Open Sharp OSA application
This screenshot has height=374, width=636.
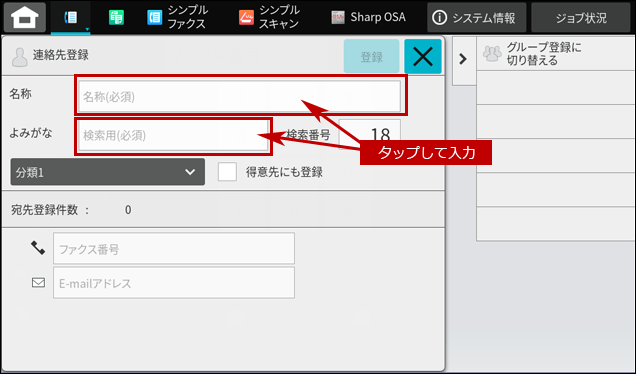[368, 17]
